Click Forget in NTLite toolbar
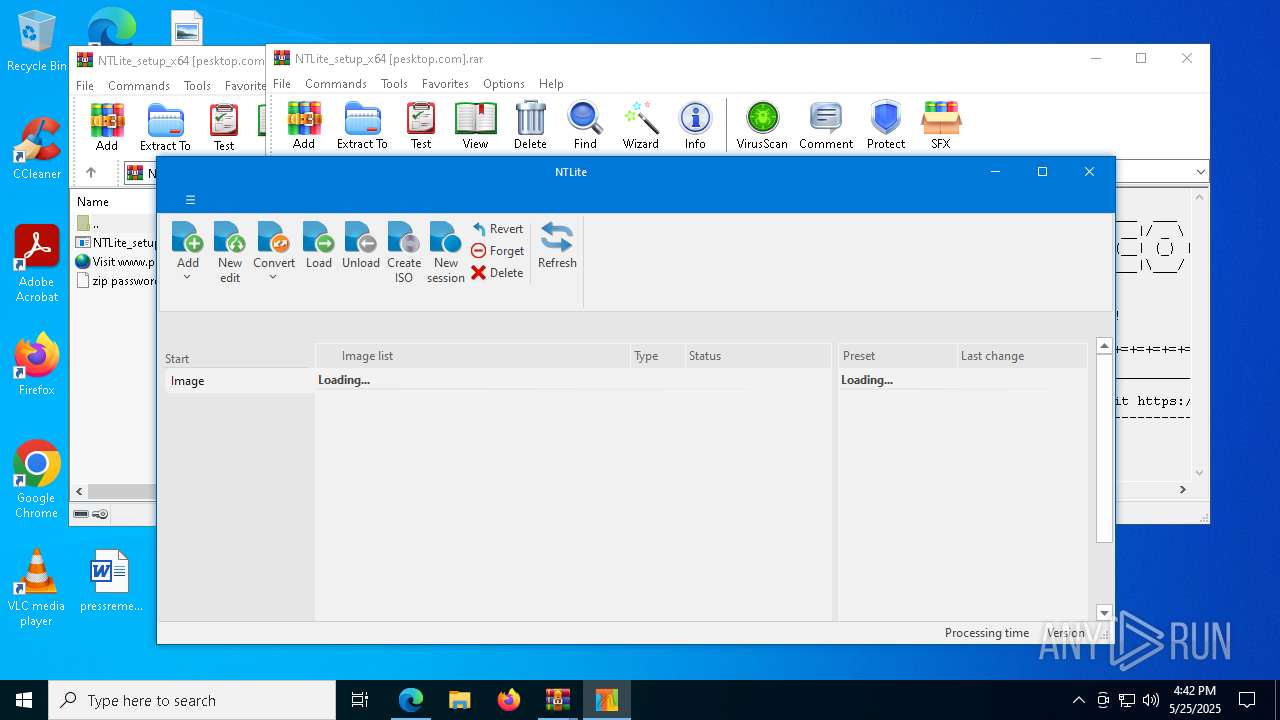This screenshot has height=720, width=1280. click(x=497, y=251)
